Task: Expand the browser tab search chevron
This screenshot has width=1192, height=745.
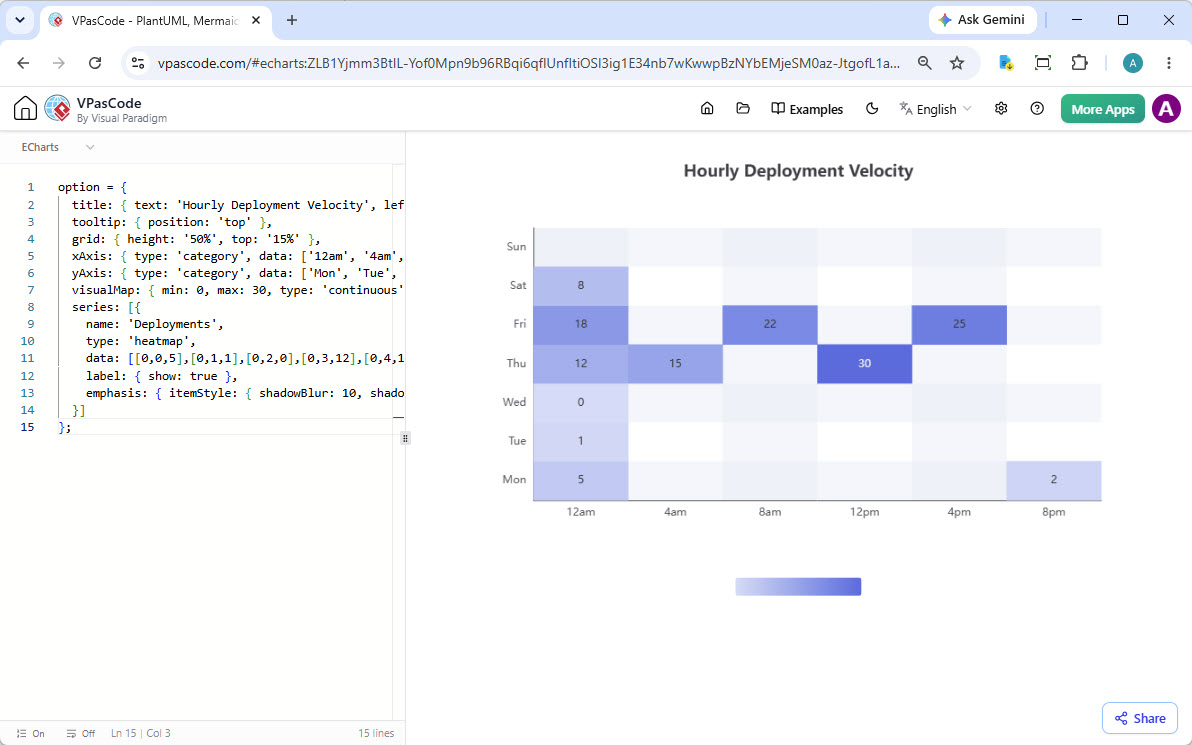Action: pyautogui.click(x=20, y=20)
